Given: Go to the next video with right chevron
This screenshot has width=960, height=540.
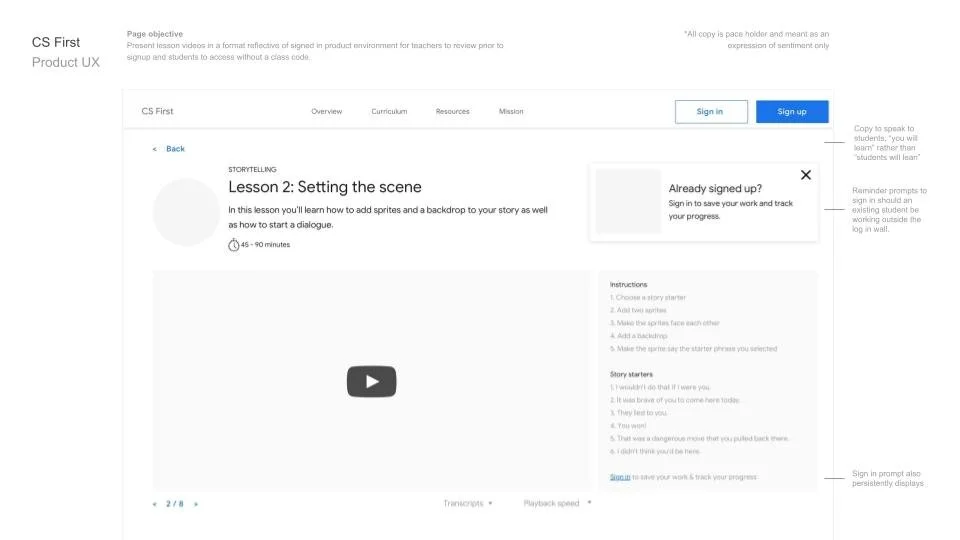Looking at the screenshot, I should click(x=196, y=504).
